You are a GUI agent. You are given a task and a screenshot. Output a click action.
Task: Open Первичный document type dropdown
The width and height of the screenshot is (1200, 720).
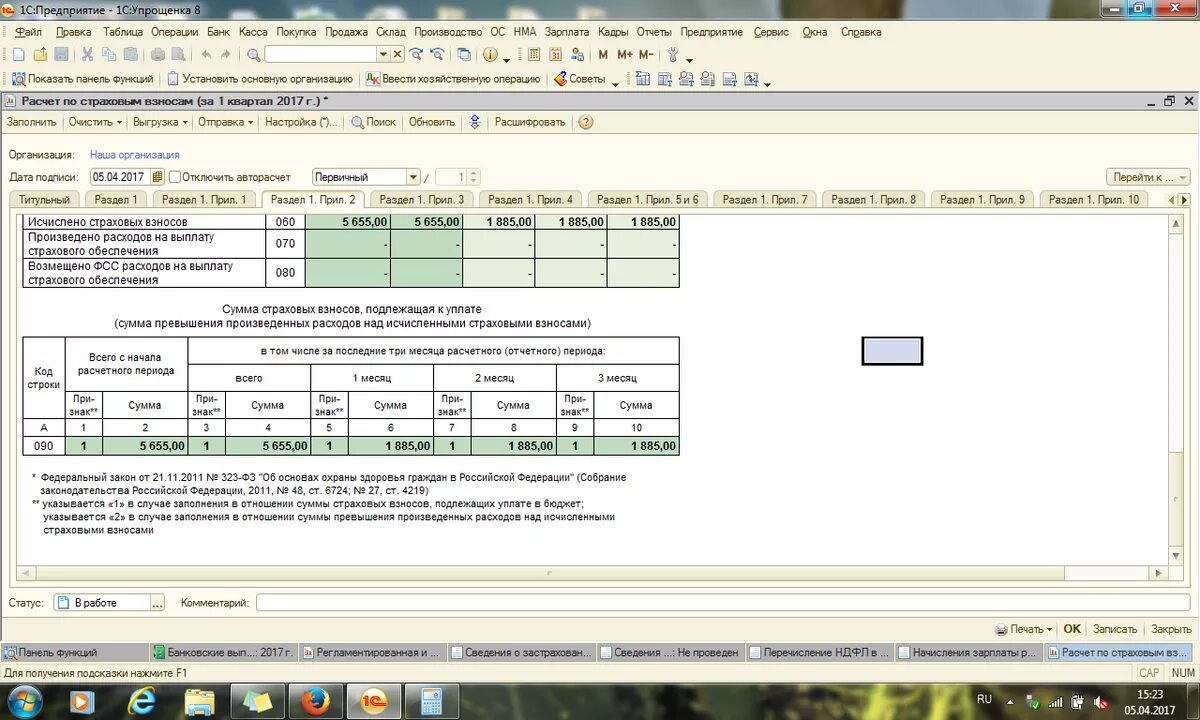pos(412,177)
